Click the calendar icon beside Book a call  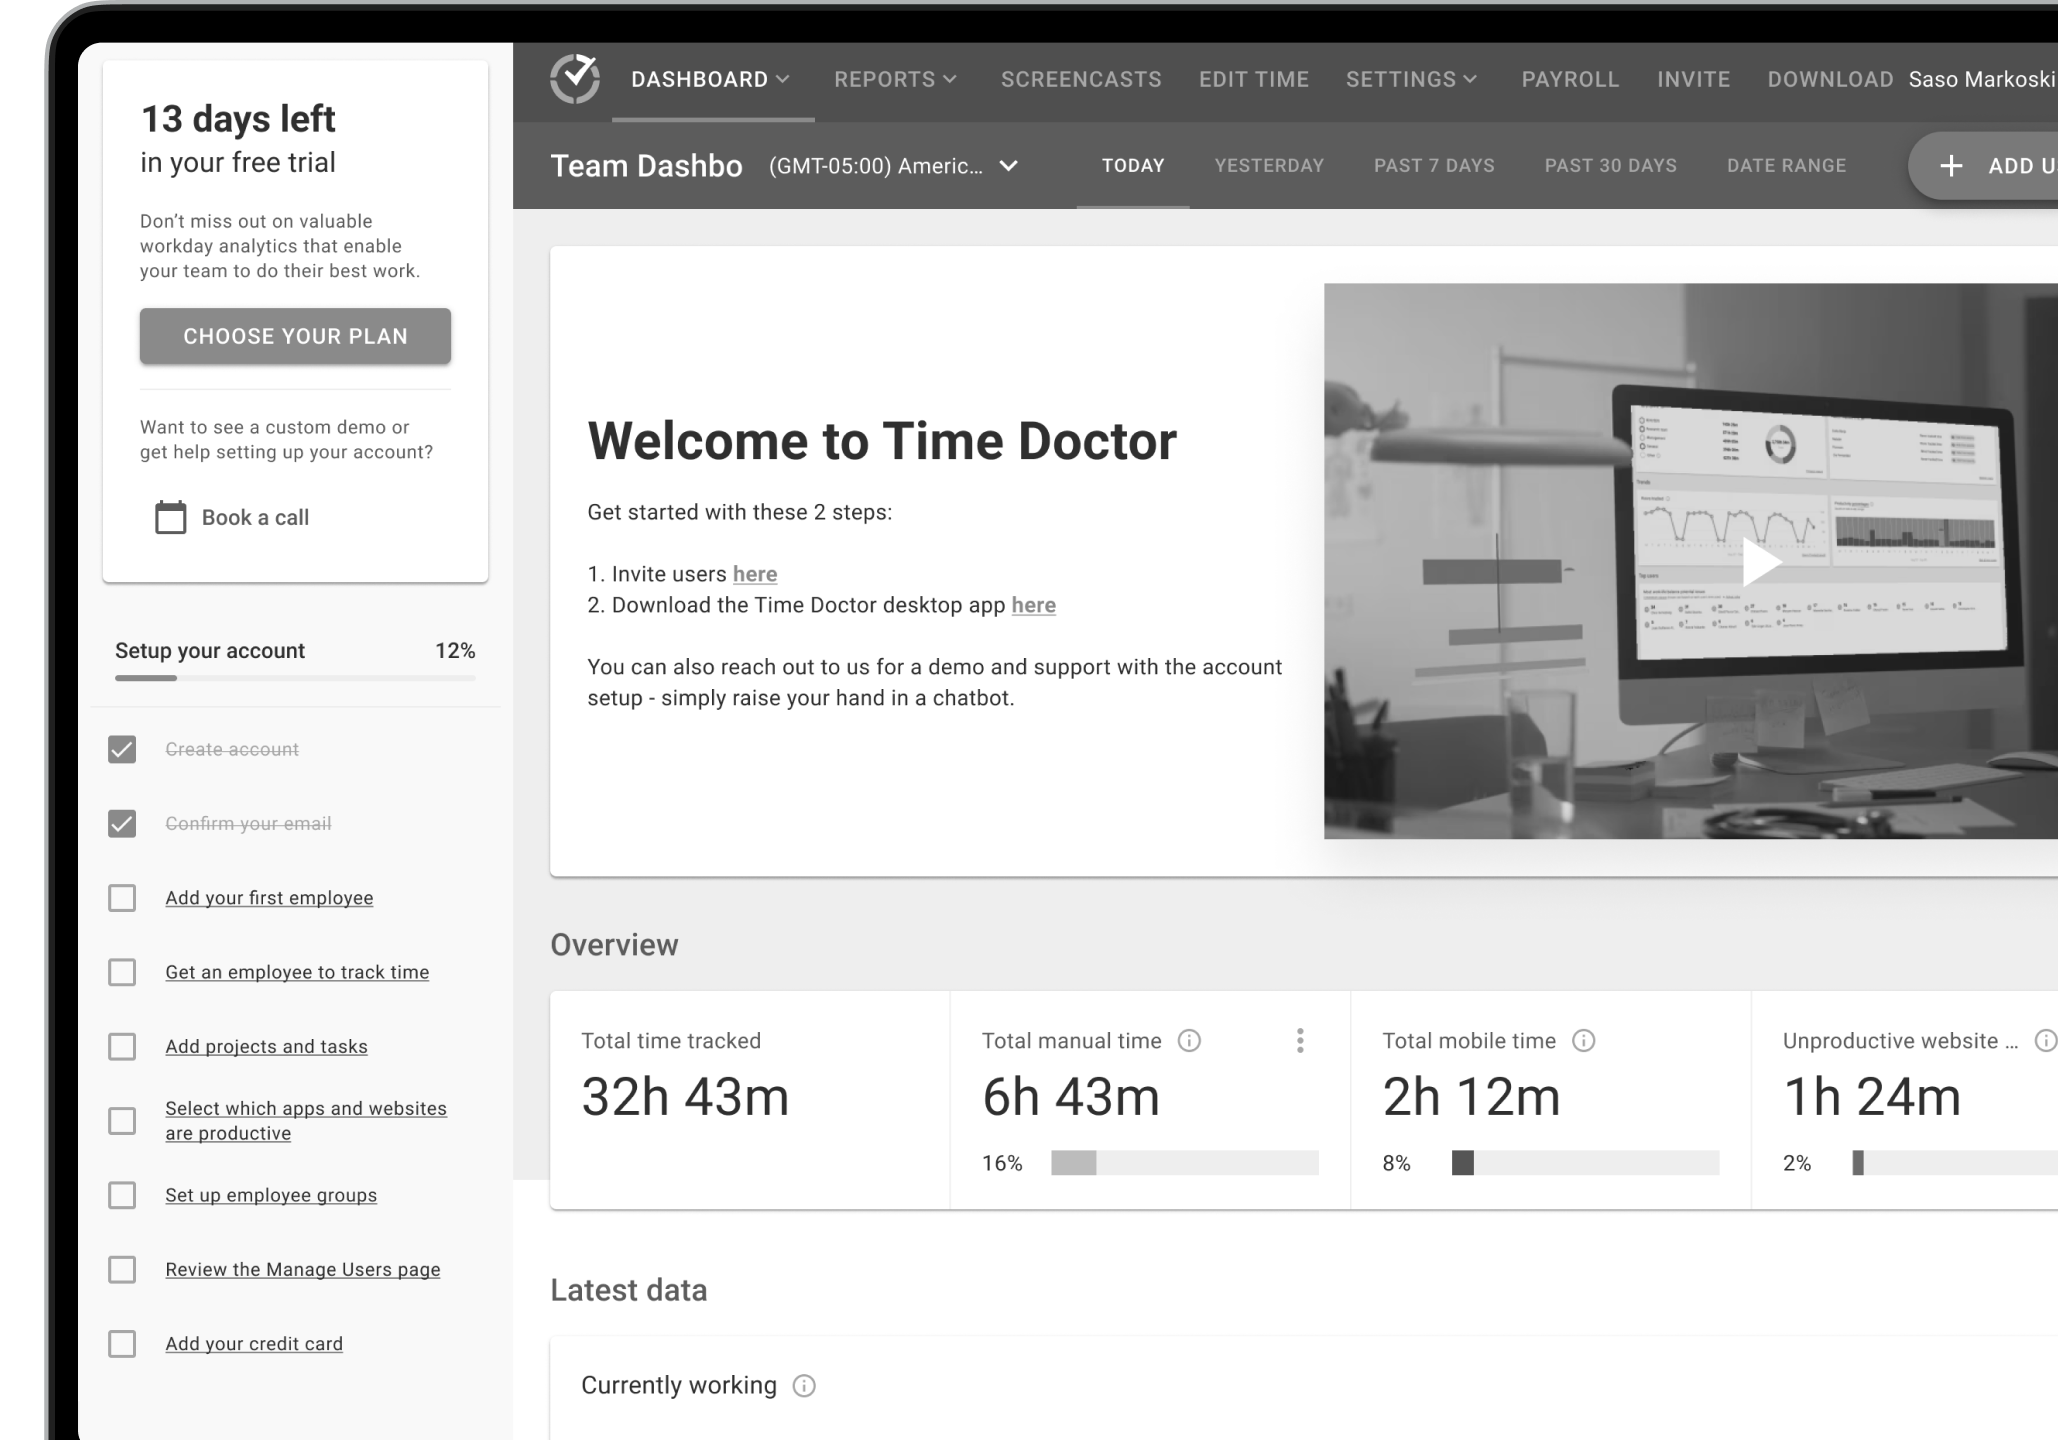pyautogui.click(x=171, y=517)
